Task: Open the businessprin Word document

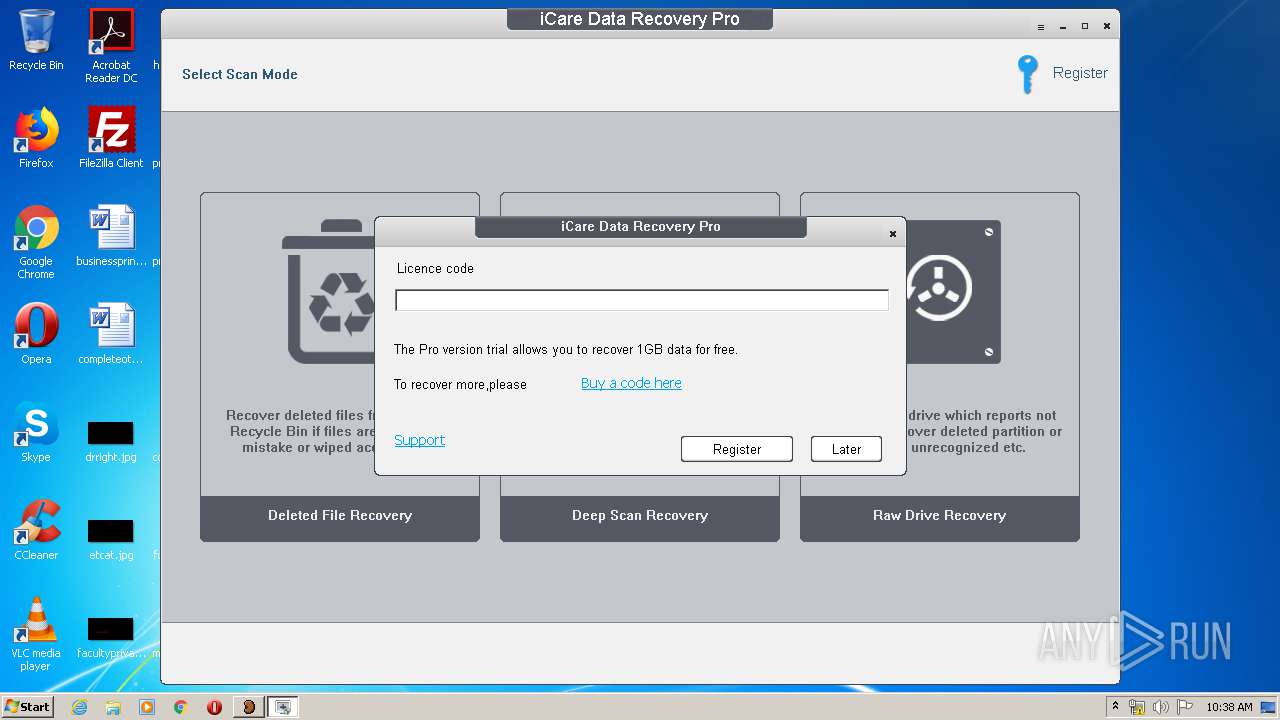Action: 111,236
